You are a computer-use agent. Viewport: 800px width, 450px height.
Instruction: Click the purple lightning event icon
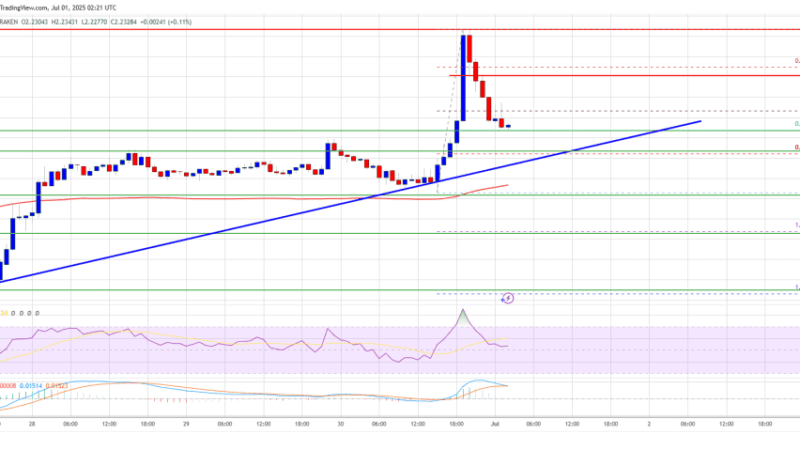[x=508, y=298]
